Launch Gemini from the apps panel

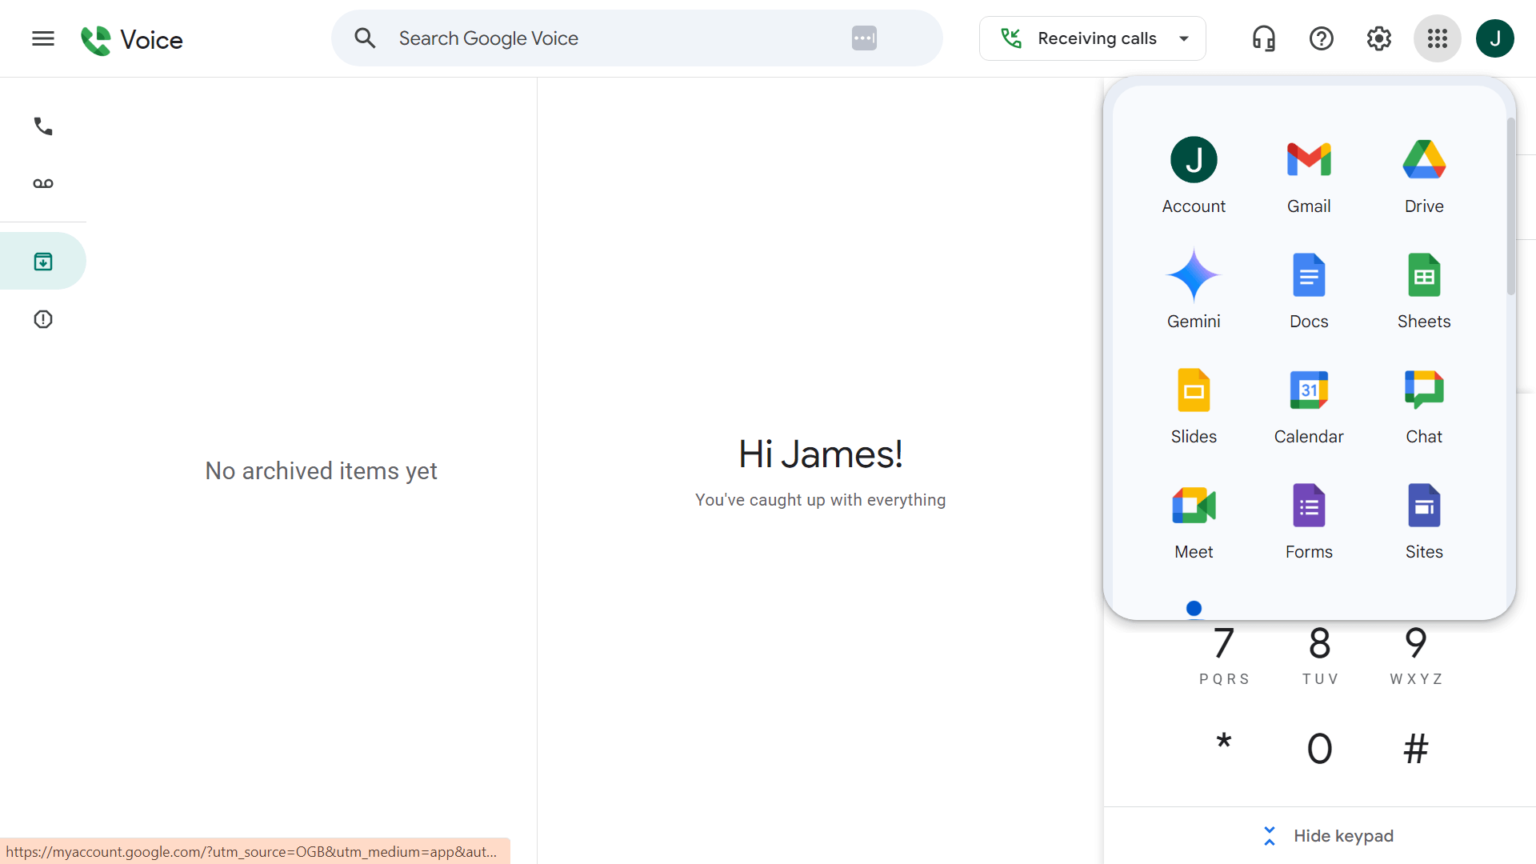(x=1193, y=291)
